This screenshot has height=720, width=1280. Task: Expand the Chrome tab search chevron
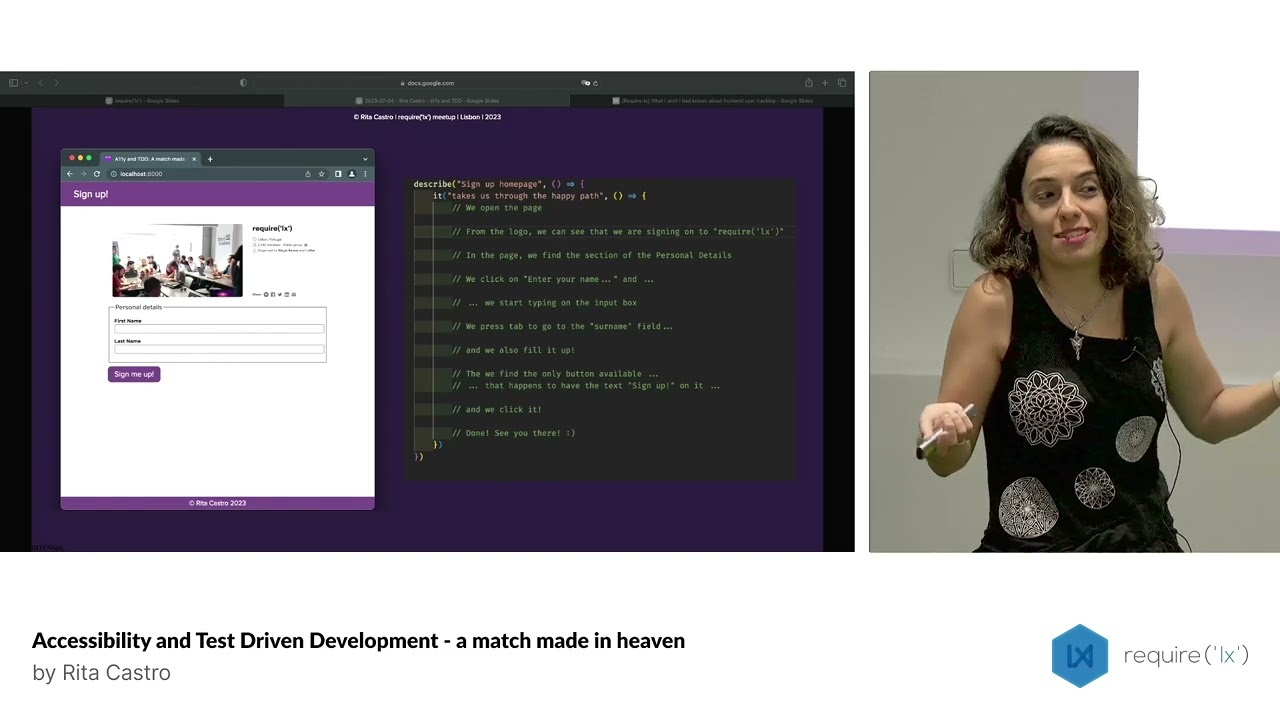click(365, 159)
